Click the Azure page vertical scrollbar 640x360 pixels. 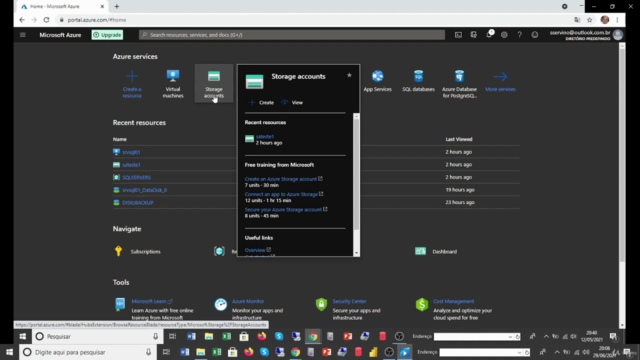[622, 155]
